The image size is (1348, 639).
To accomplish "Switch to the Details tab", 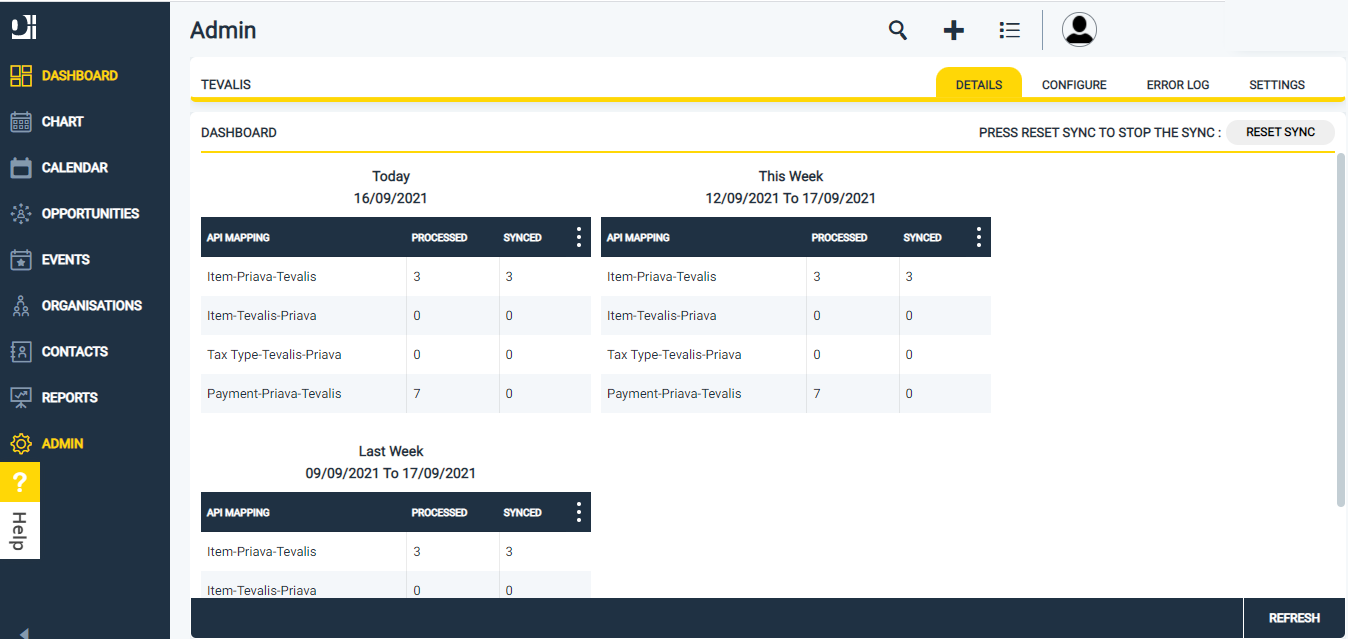I will 979,85.
